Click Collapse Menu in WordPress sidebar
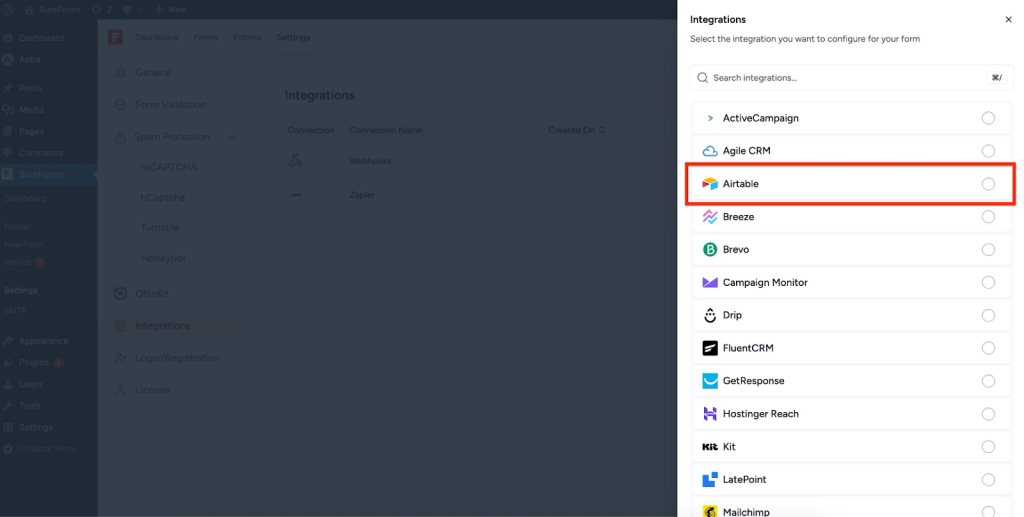 point(47,448)
